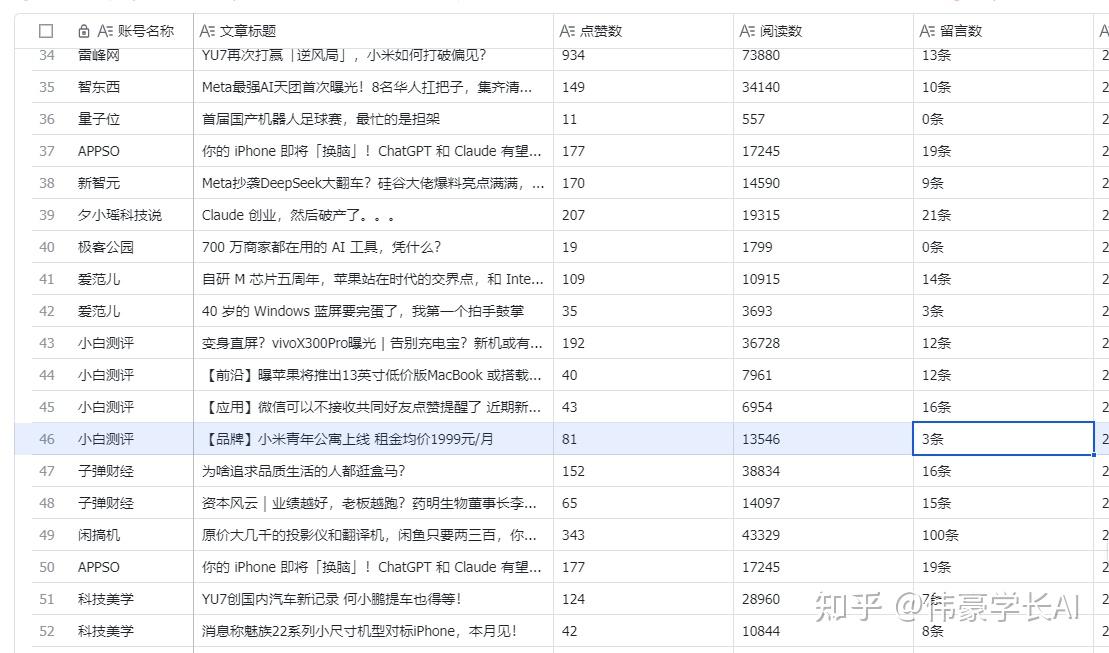
Task: Click the text-type icon in the 点赞数 column header
Action: [x=567, y=31]
